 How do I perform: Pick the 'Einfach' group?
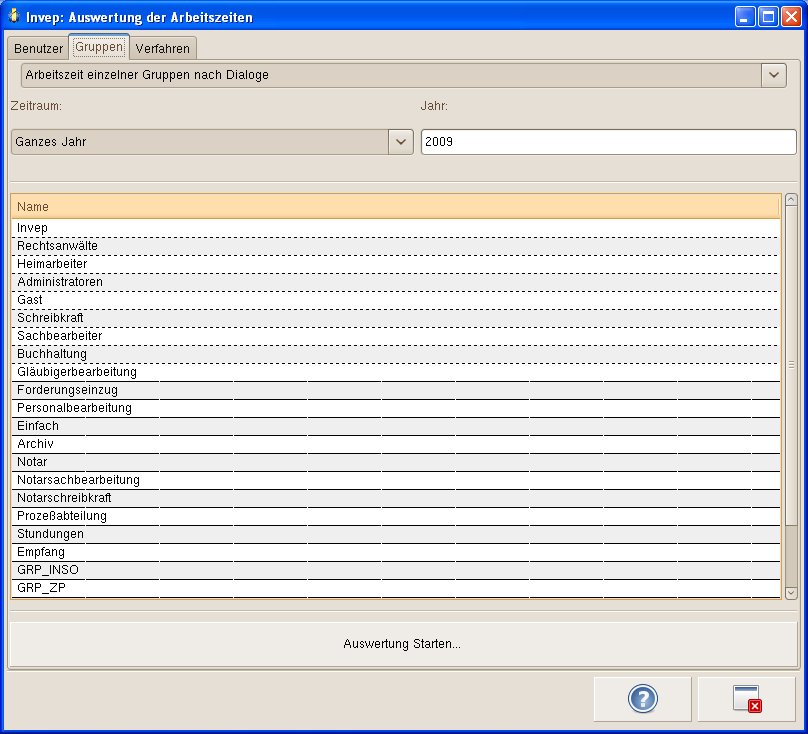(395, 426)
